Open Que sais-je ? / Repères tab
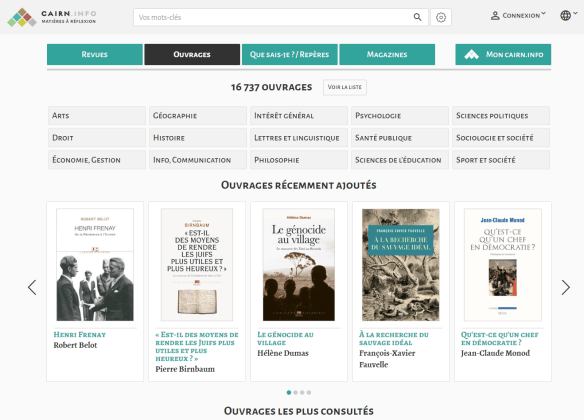This screenshot has height=420, width=584. 290,54
